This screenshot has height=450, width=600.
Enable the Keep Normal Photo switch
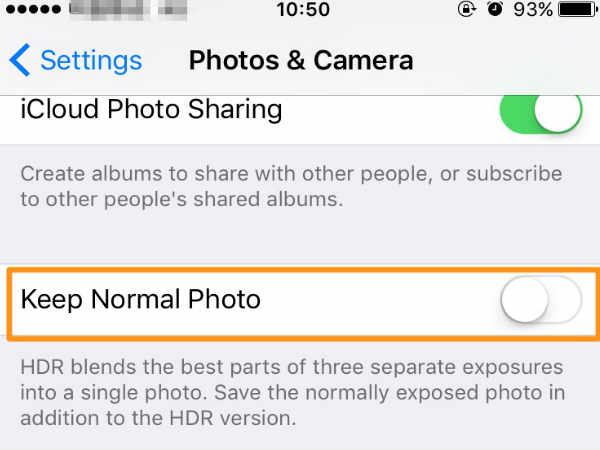coord(541,300)
